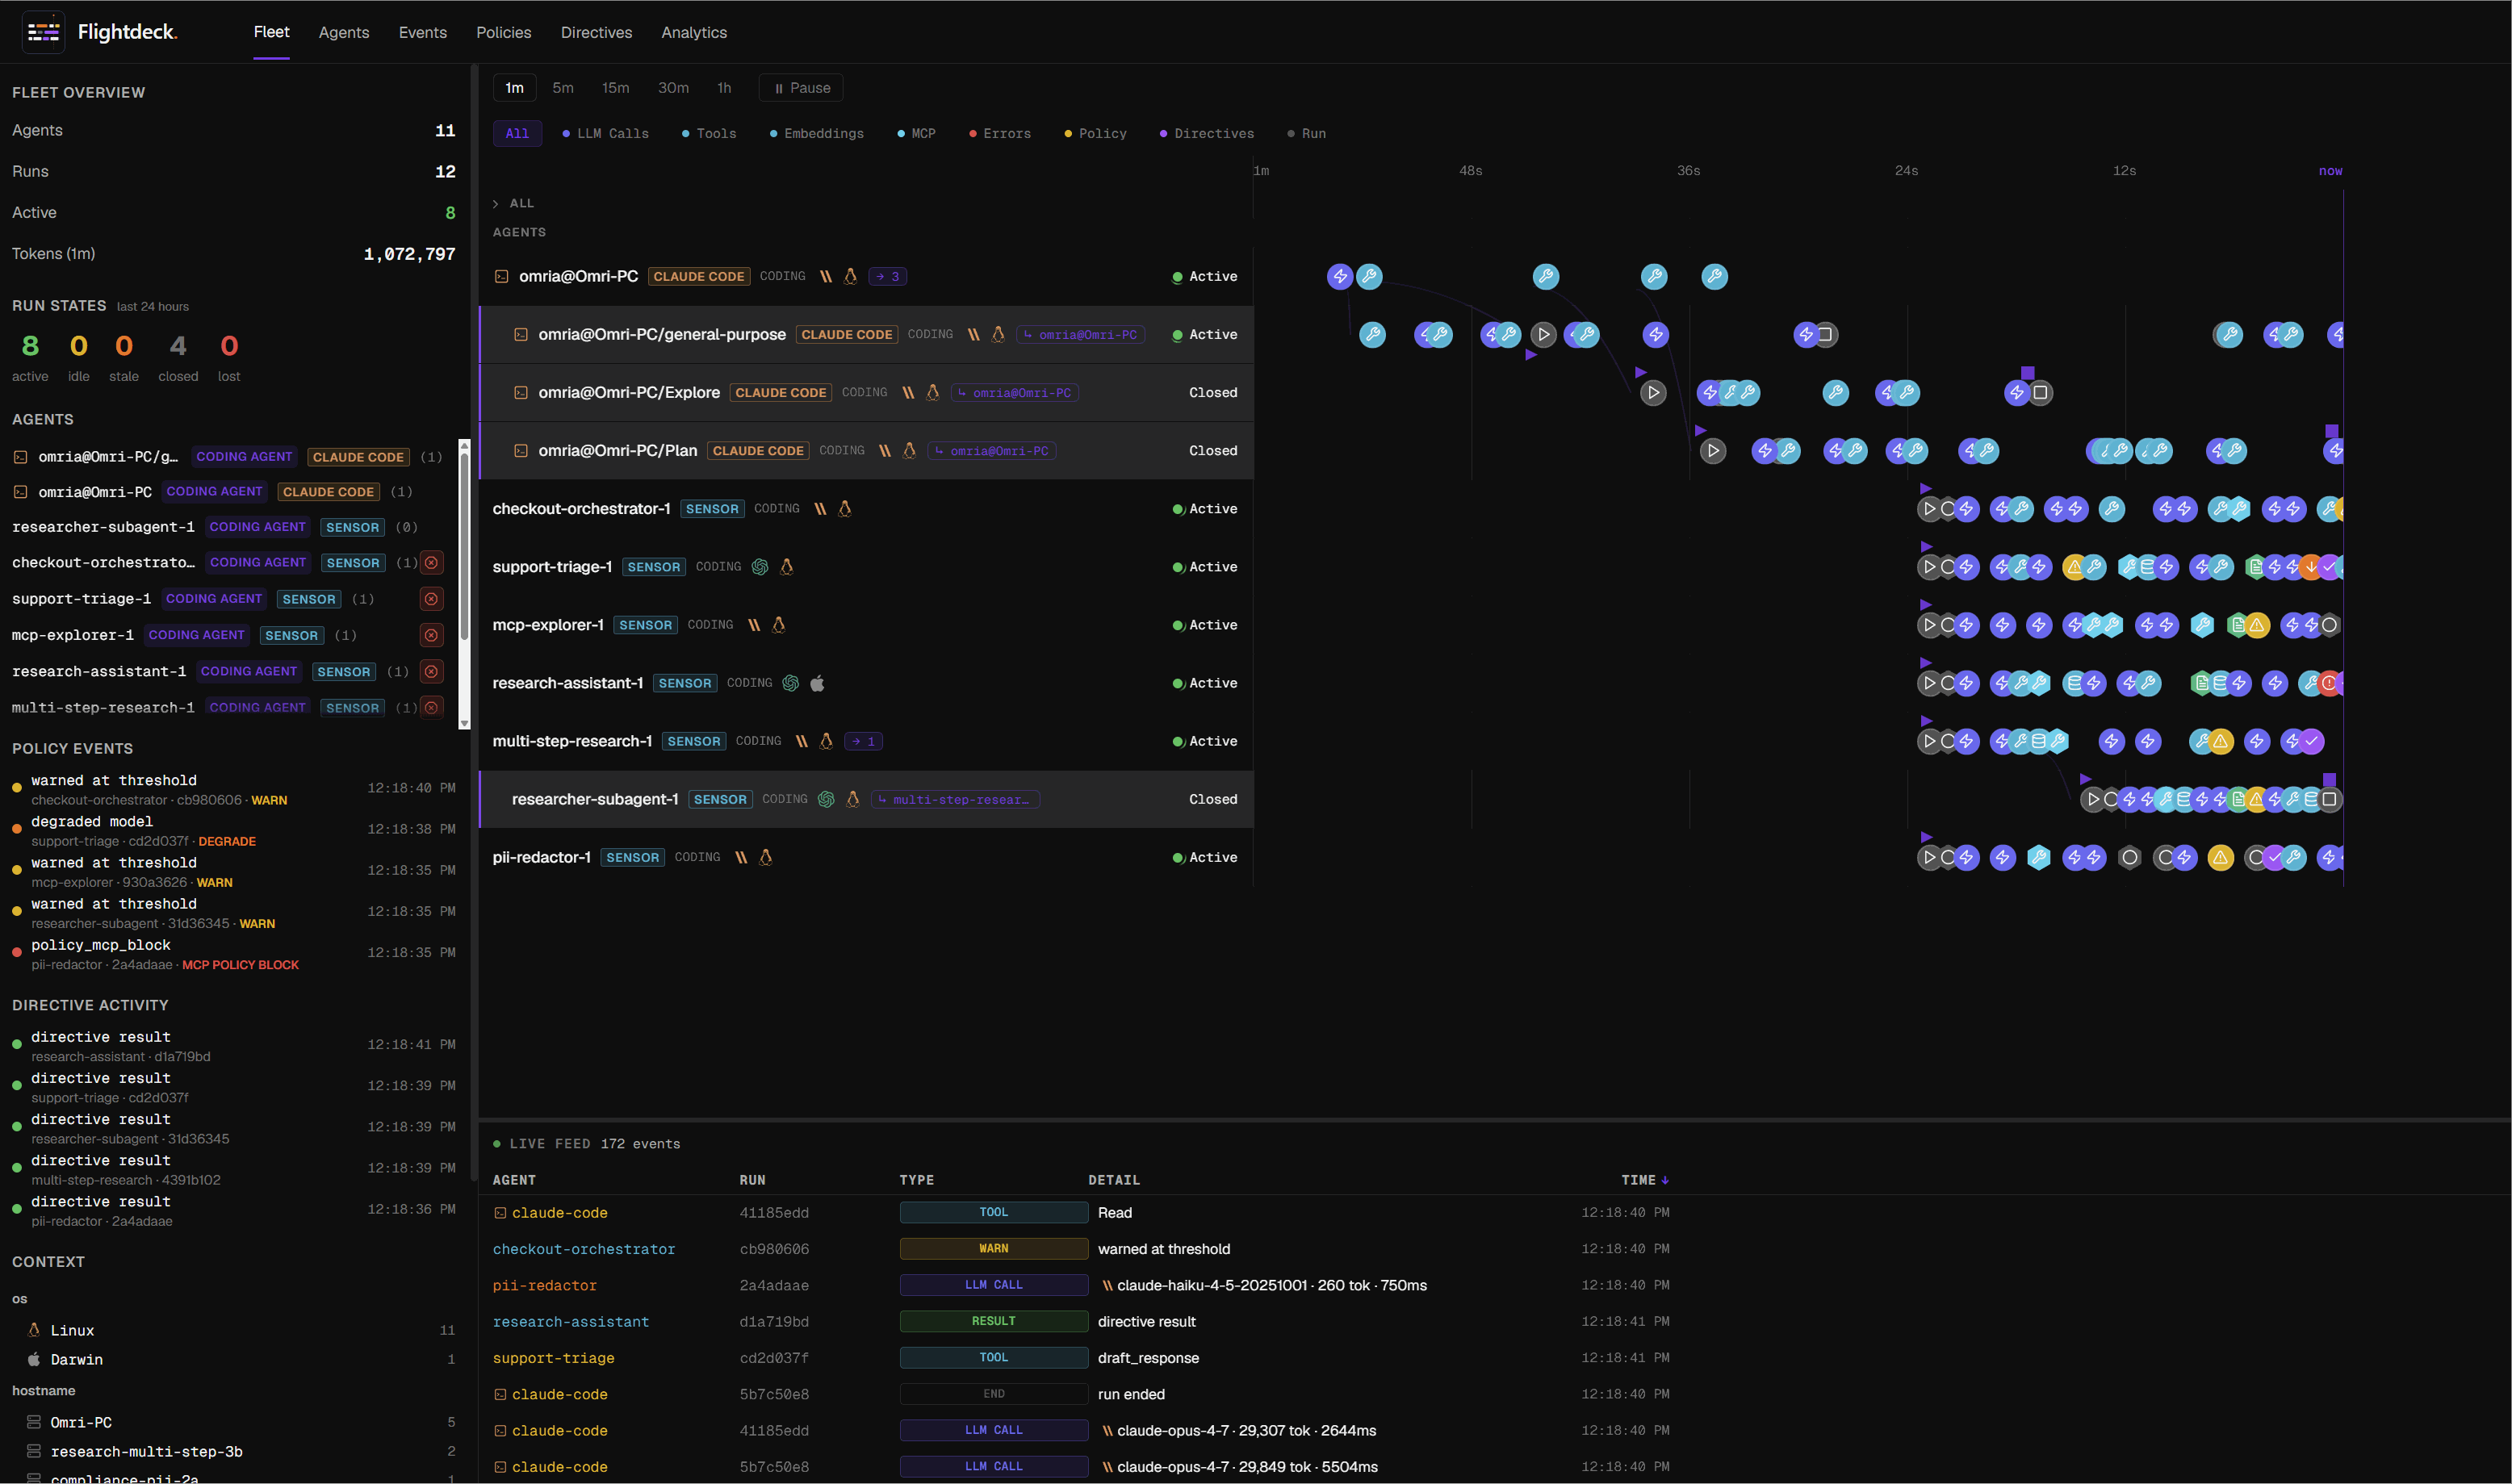2512x1484 pixels.
Task: Click the 'now' timeline label
Action: point(2330,171)
